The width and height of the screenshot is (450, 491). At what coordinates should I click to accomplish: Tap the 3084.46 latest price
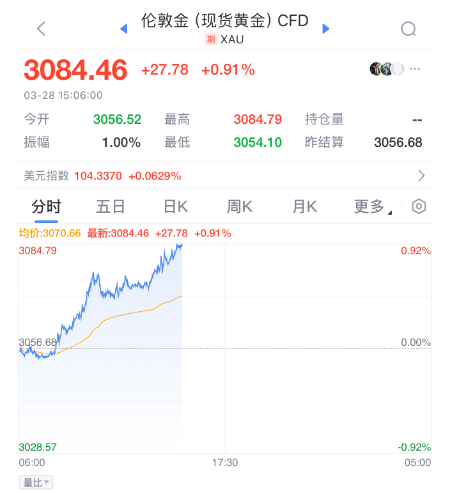click(75, 70)
